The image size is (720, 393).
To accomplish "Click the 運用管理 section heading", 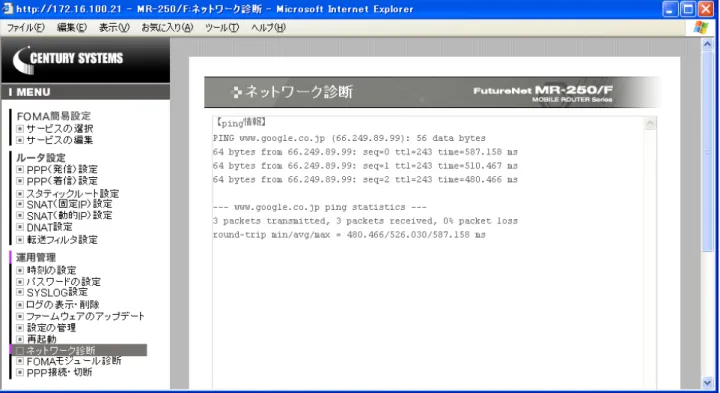I will (x=36, y=258).
